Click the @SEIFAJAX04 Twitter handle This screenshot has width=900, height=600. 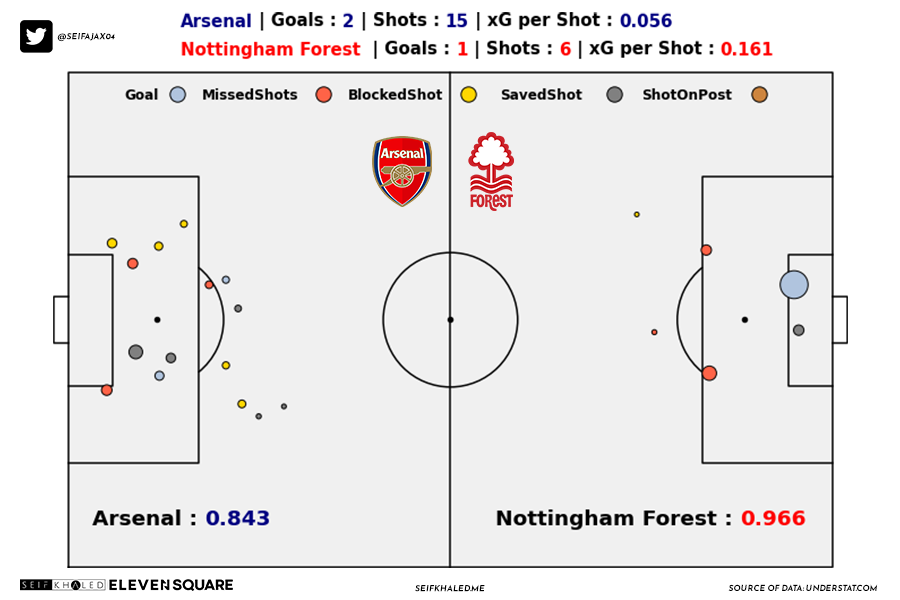coord(86,36)
